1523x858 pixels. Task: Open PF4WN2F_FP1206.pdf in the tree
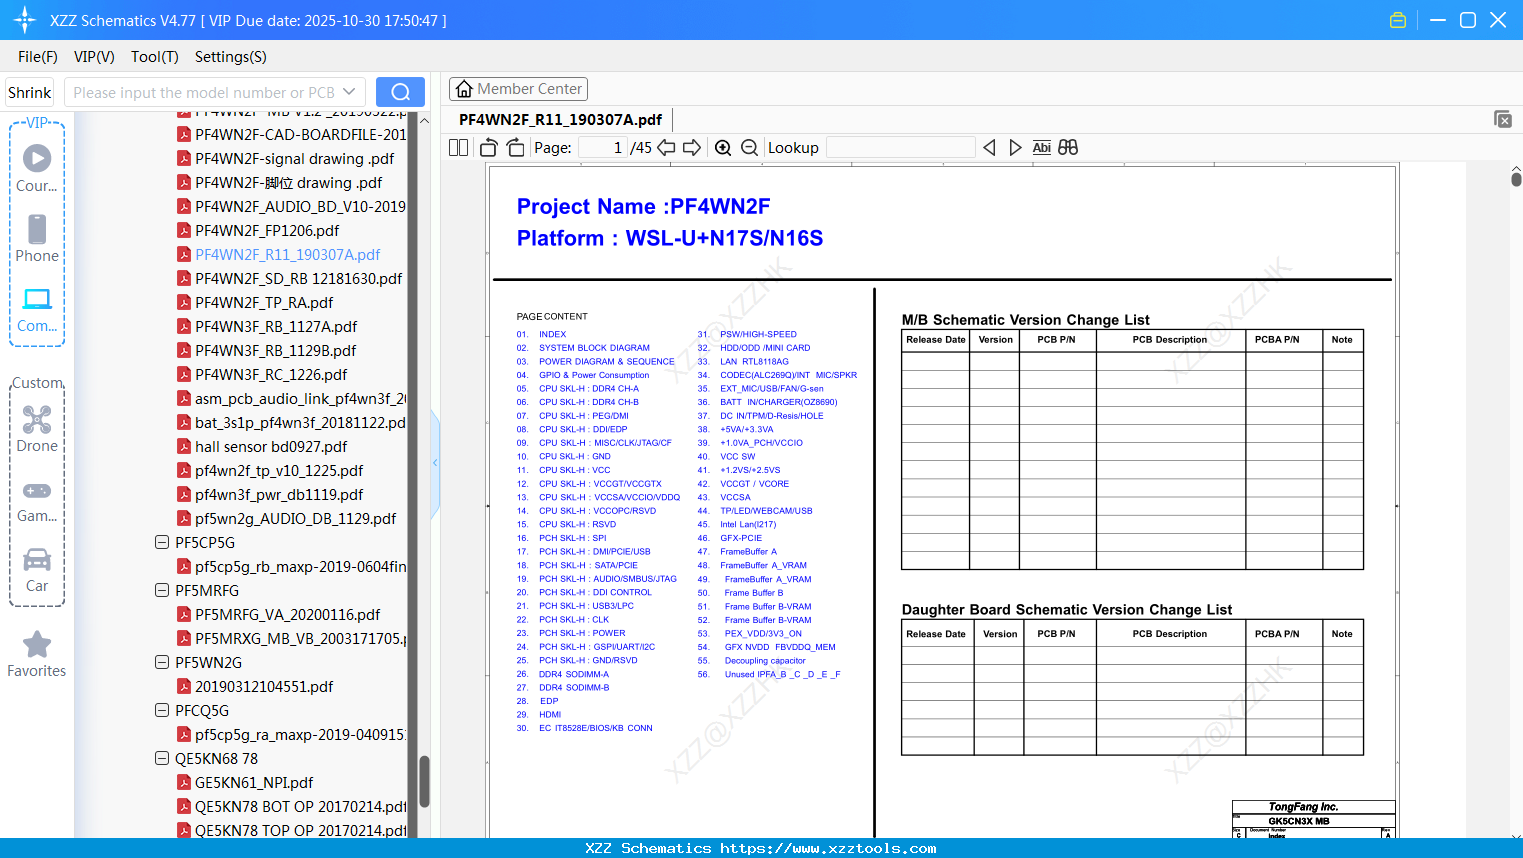(x=267, y=231)
